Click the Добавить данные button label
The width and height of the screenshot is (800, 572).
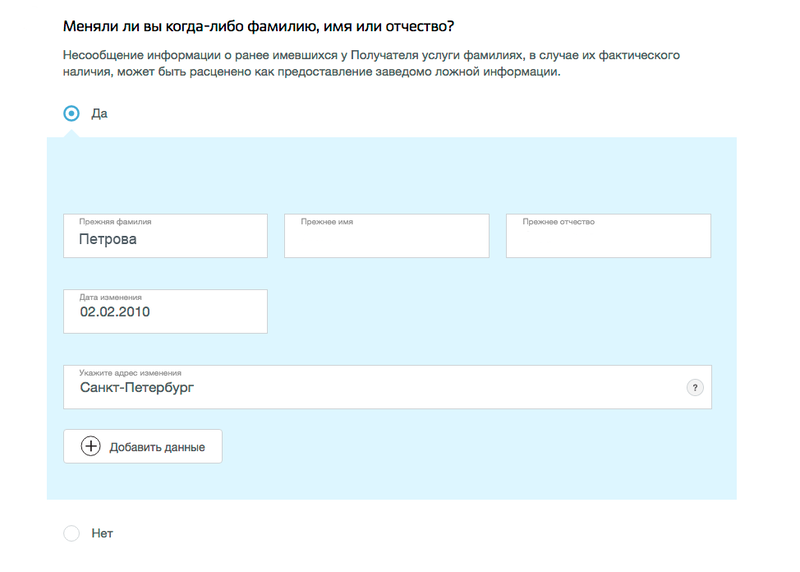157,447
